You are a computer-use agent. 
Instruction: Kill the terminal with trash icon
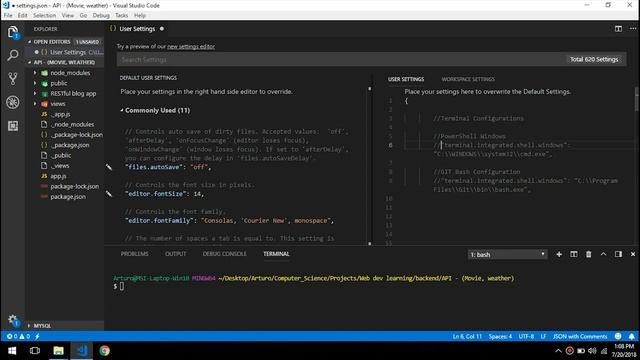[x=588, y=254]
